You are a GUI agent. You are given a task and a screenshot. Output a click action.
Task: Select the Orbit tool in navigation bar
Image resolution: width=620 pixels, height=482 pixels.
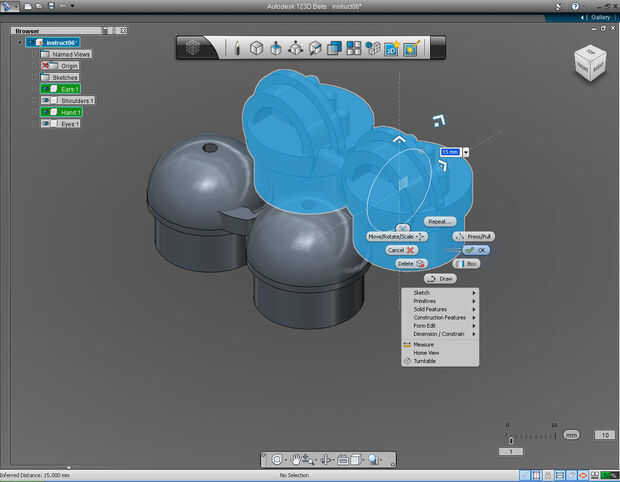326,459
